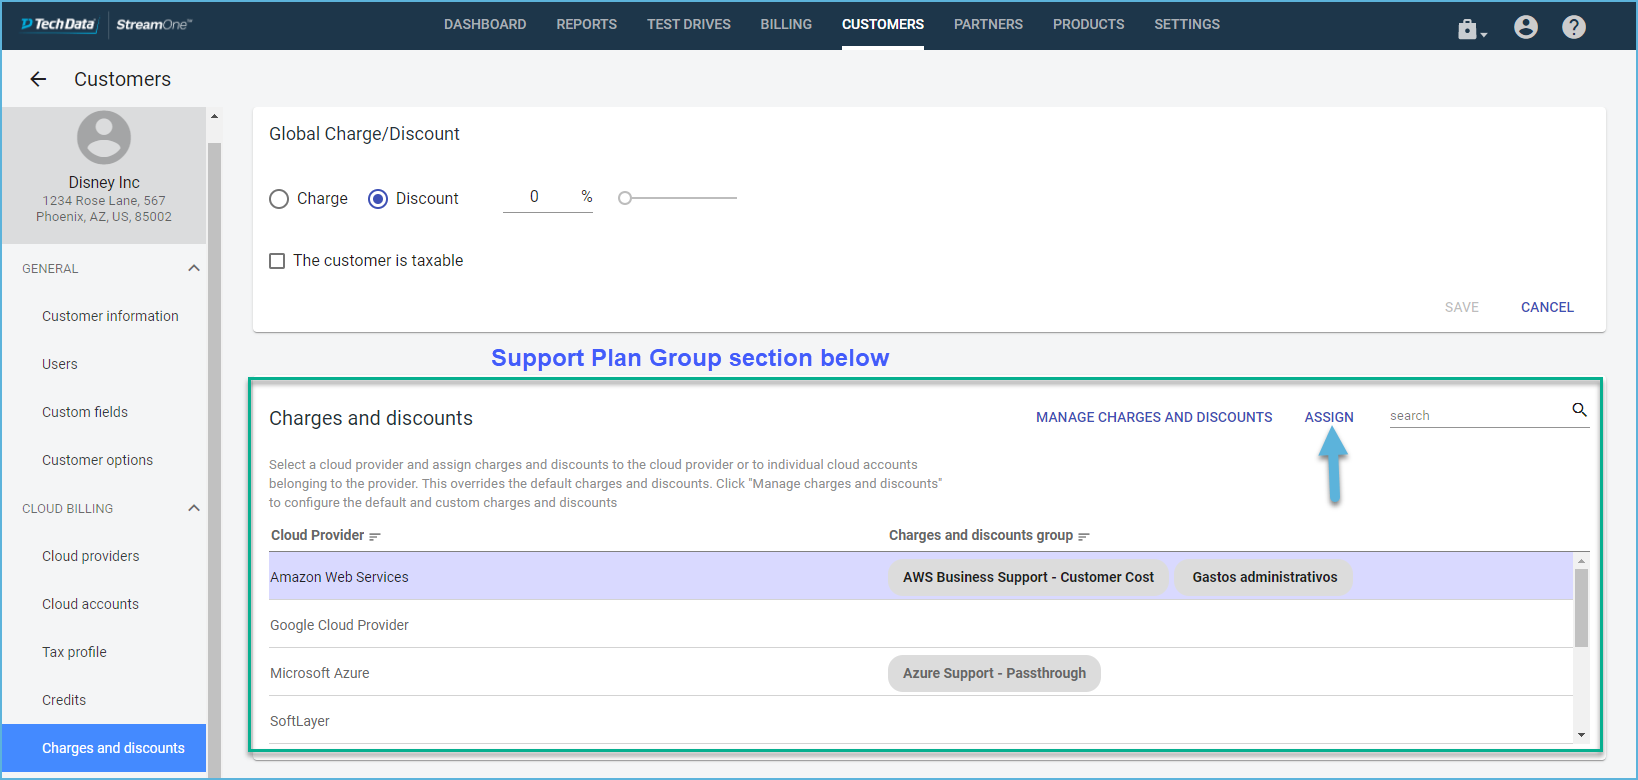
Task: Select the Google Cloud Provider row
Action: click(920, 625)
